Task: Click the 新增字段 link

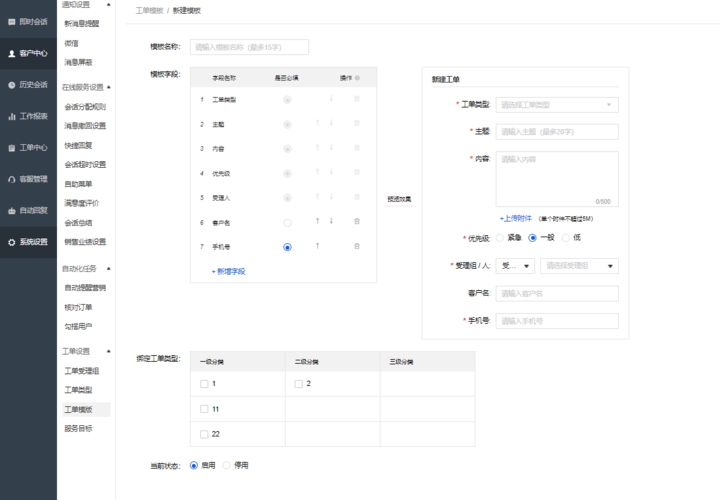Action: (229, 271)
